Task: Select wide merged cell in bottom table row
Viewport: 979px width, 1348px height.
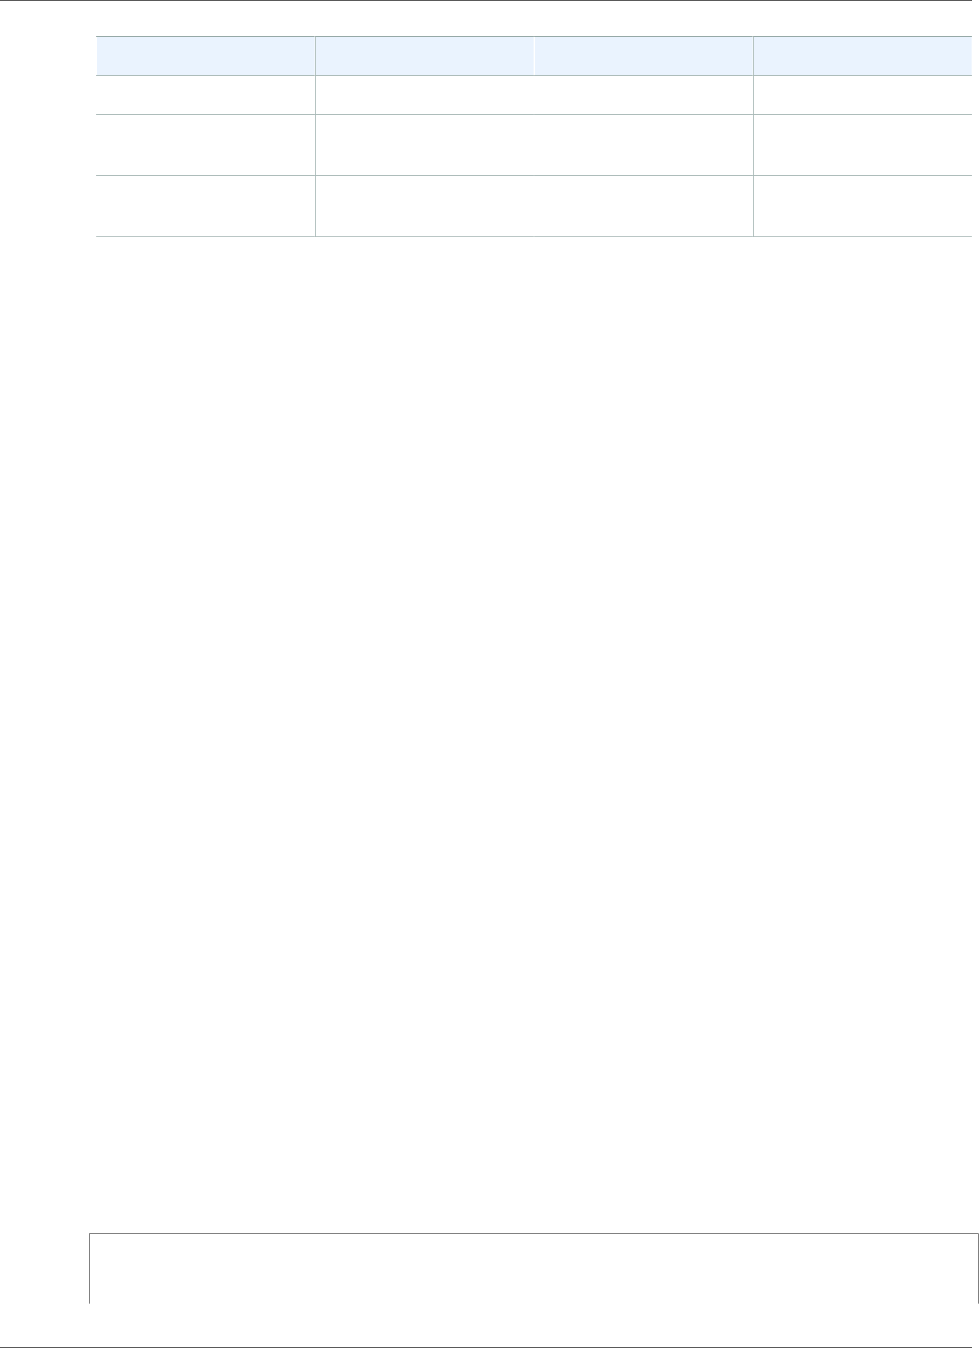Action: [x=534, y=206]
